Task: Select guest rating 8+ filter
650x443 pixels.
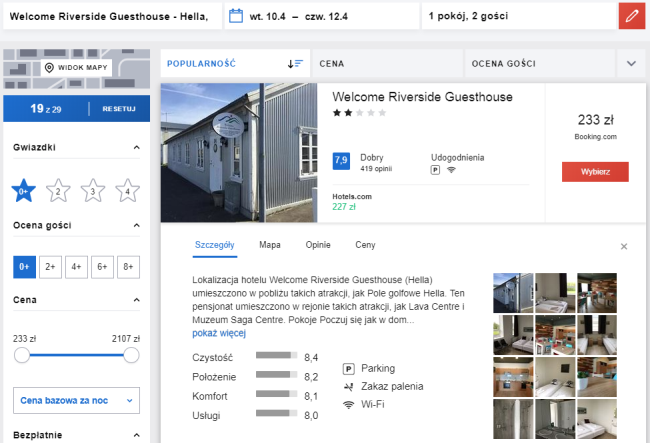Action: coord(129,267)
